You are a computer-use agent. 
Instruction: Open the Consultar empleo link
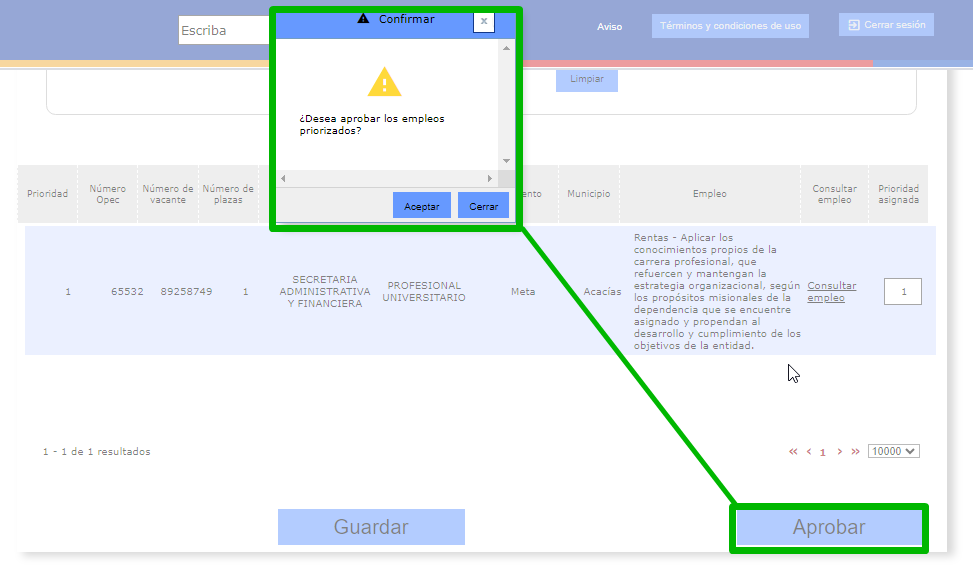[x=831, y=292]
